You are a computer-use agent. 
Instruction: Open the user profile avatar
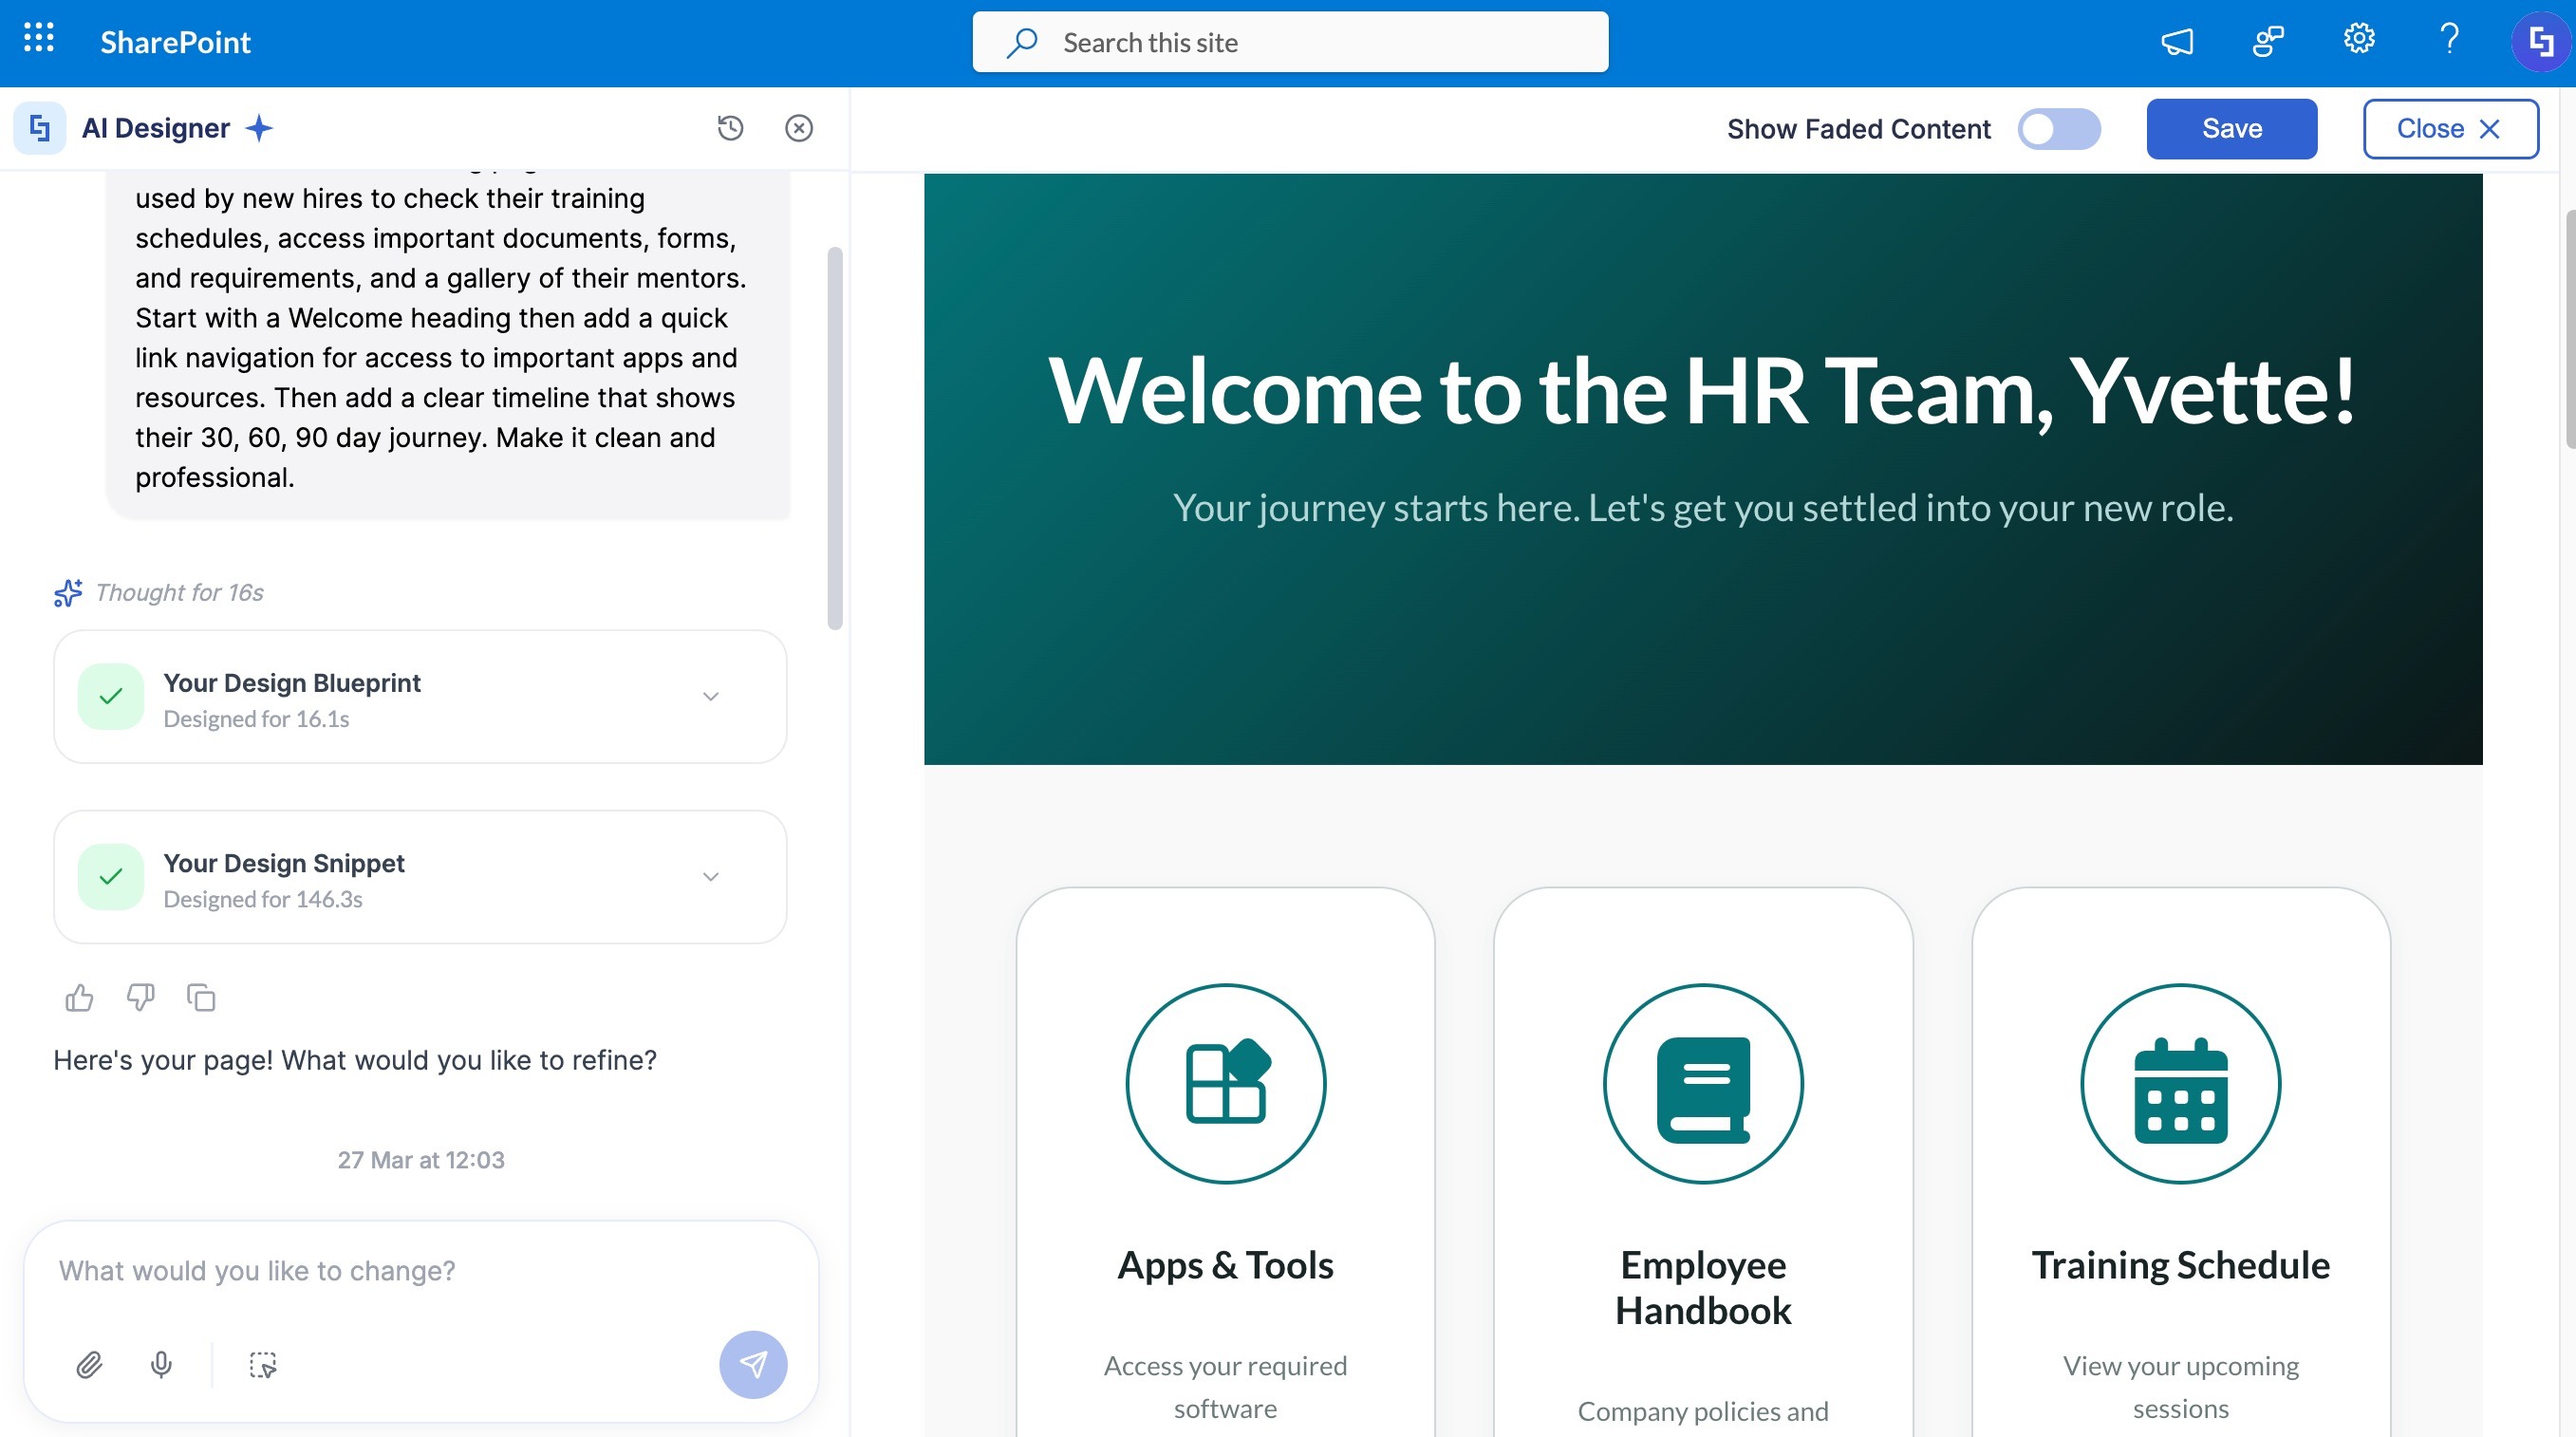(x=2540, y=42)
